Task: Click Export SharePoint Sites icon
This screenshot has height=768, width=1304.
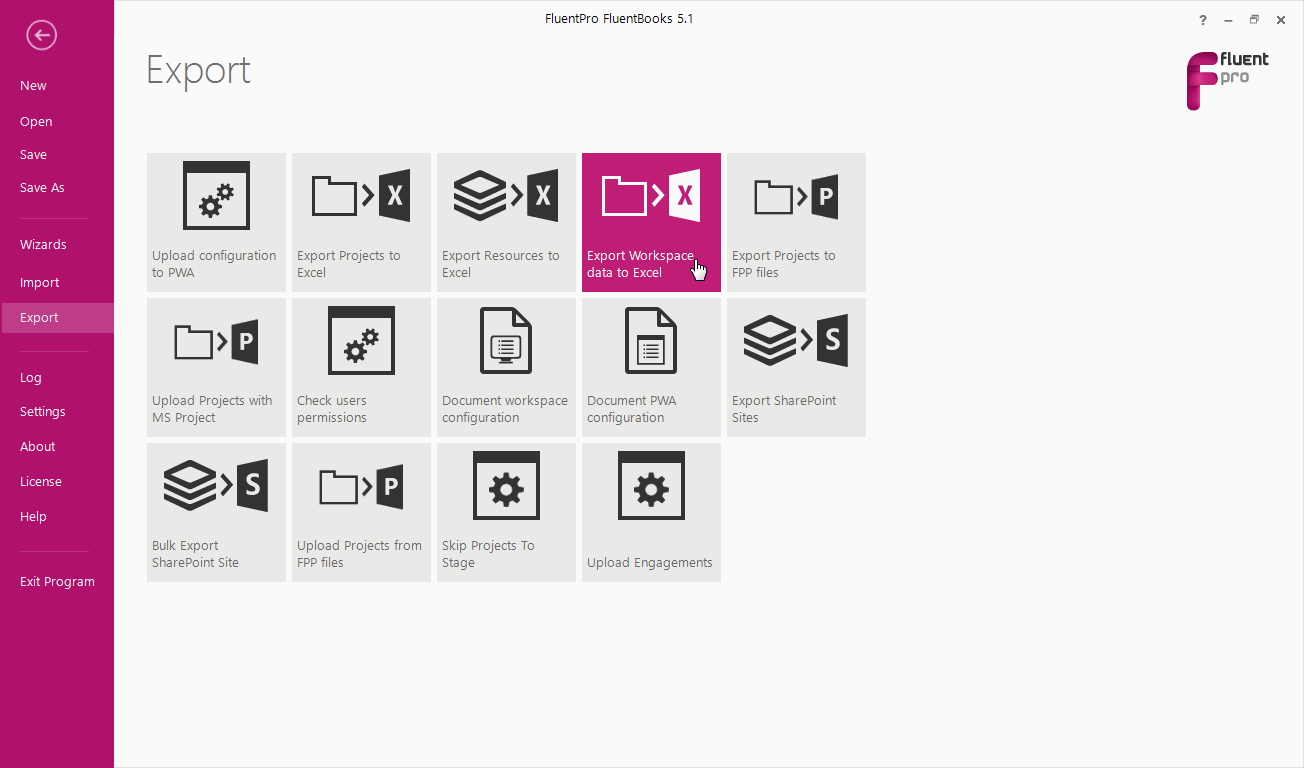Action: click(x=796, y=341)
